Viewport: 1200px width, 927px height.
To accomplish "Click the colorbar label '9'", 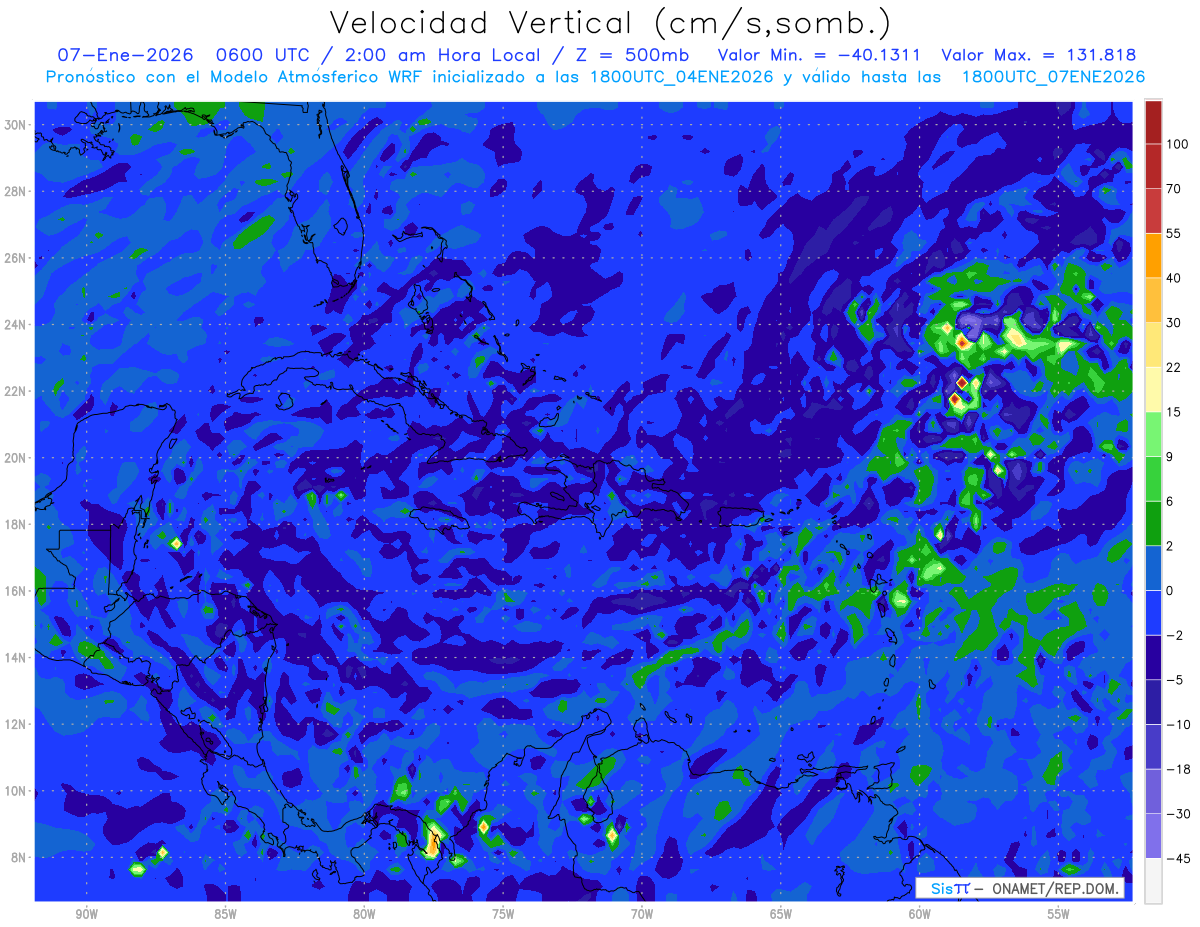I will [1170, 457].
